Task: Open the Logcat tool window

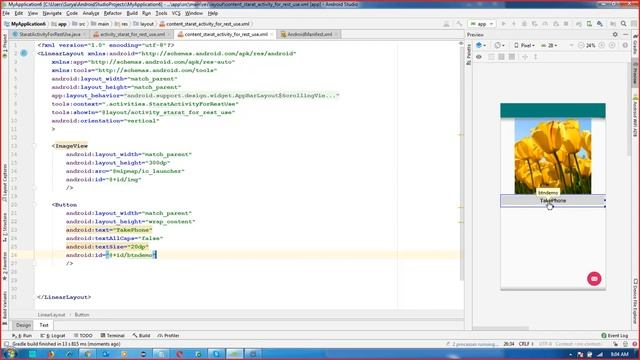Action: (x=53, y=336)
